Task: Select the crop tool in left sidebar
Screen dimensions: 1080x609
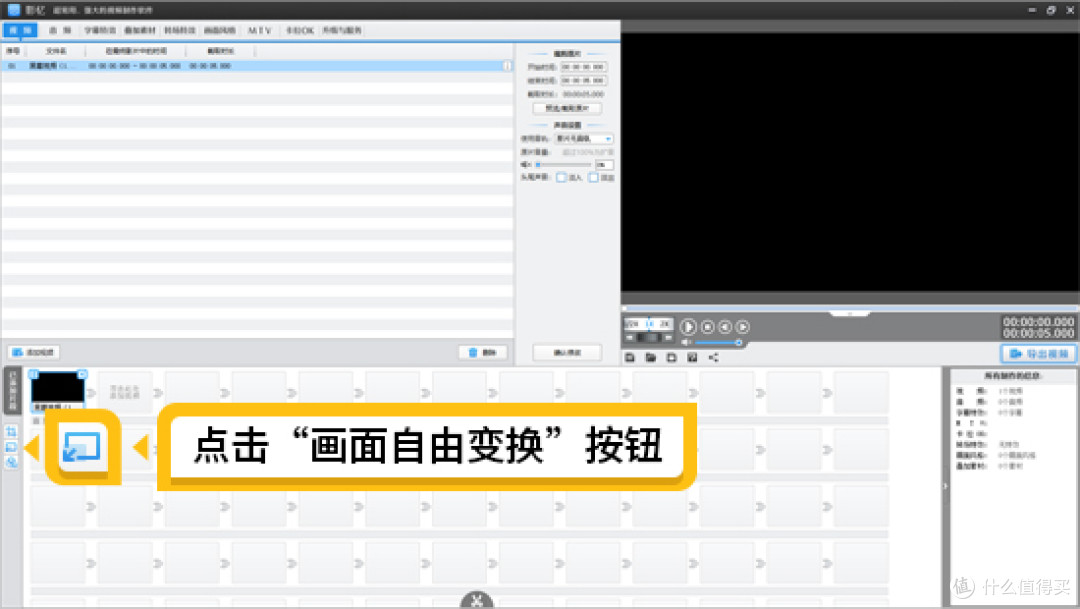Action: pyautogui.click(x=11, y=432)
